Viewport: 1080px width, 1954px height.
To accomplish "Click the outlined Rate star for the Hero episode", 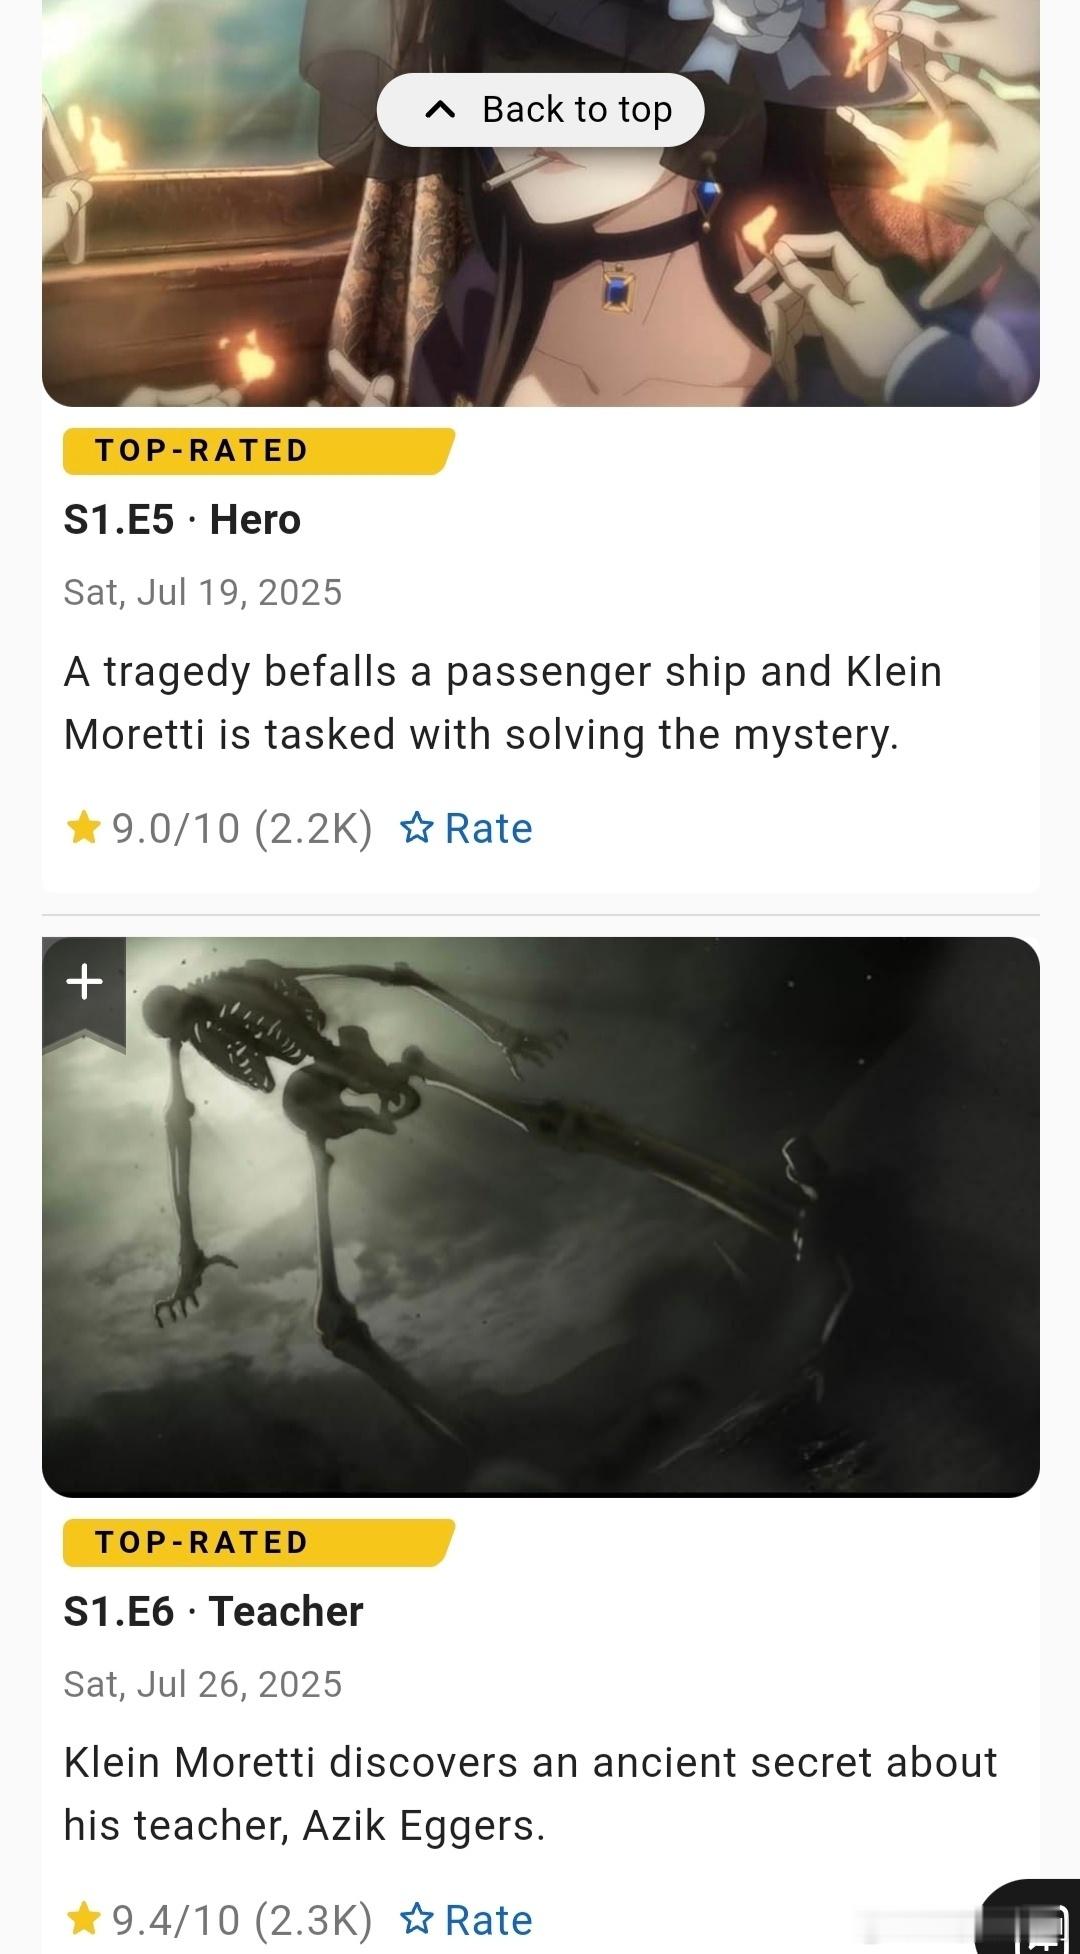I will [416, 828].
